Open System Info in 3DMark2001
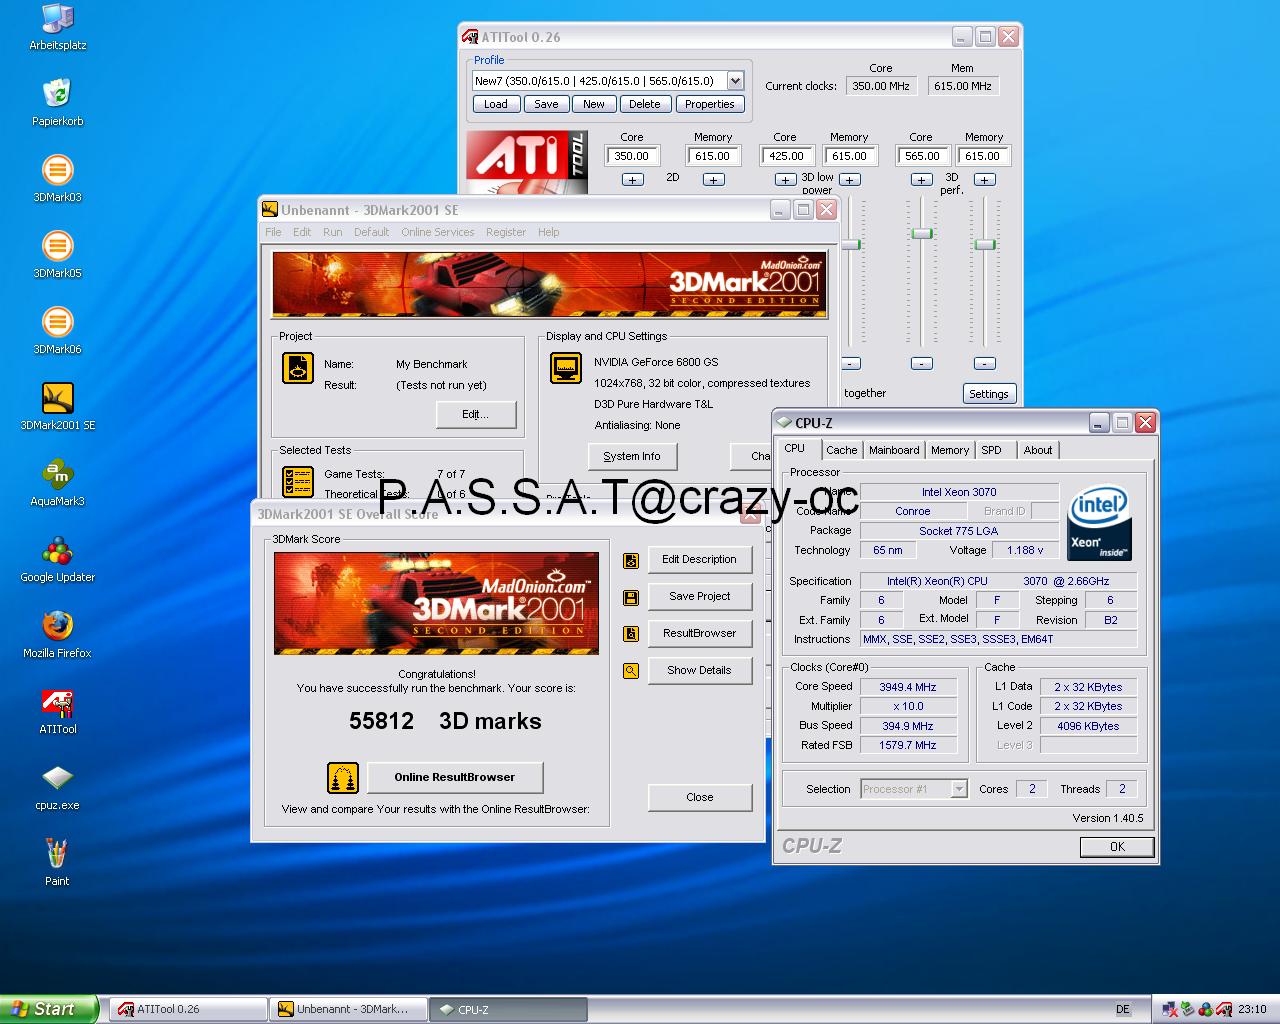This screenshot has height=1024, width=1280. [632, 457]
